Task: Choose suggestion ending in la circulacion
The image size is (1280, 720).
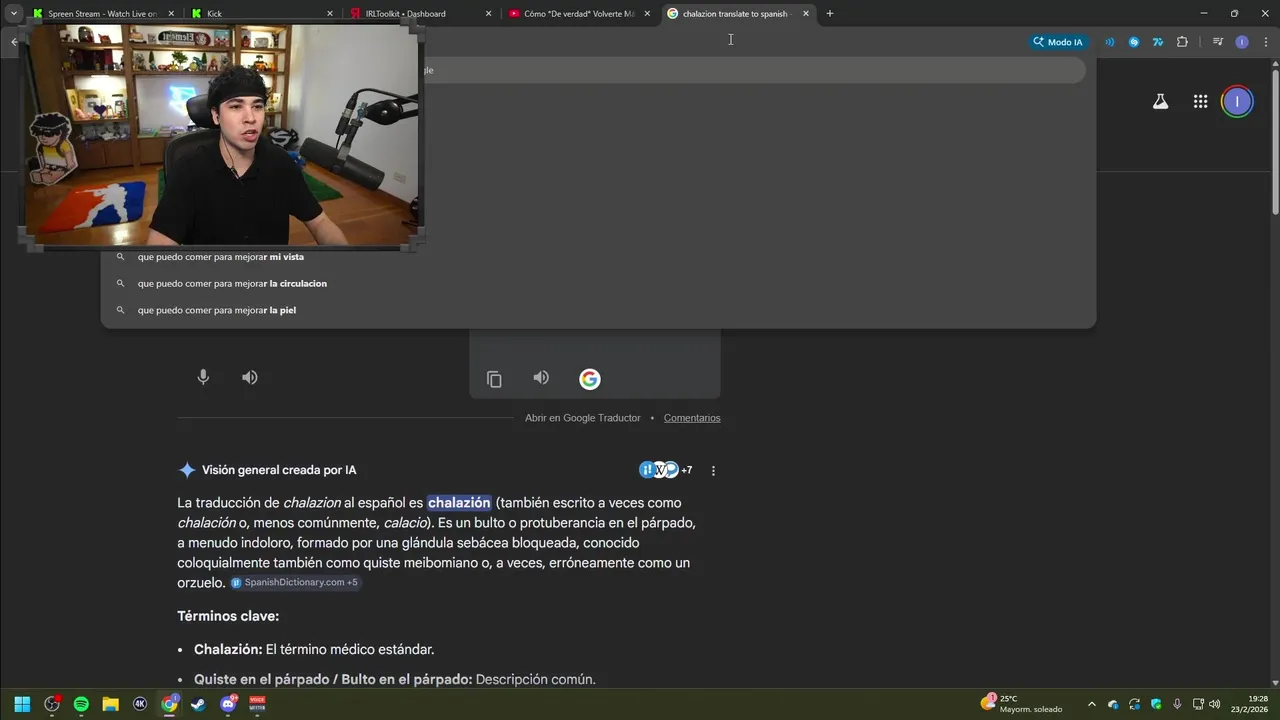Action: tap(598, 284)
